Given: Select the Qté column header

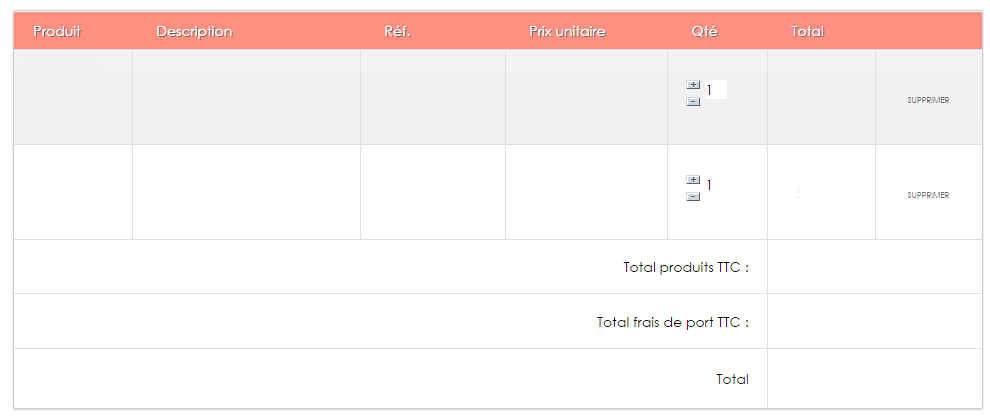Looking at the screenshot, I should click(x=704, y=32).
